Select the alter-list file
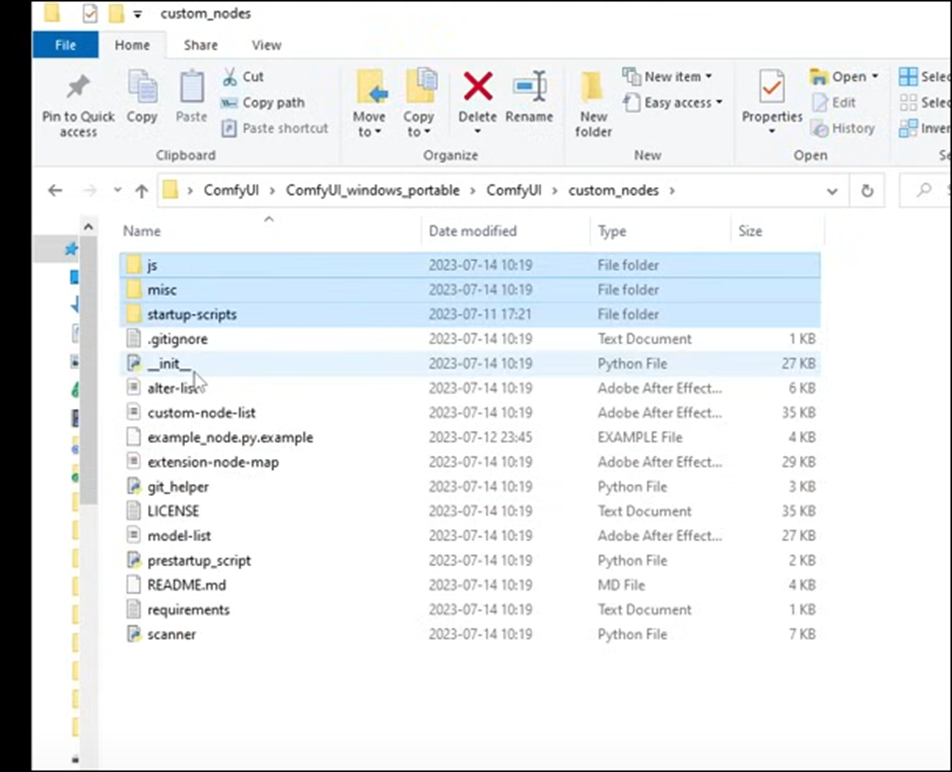 (x=470, y=388)
